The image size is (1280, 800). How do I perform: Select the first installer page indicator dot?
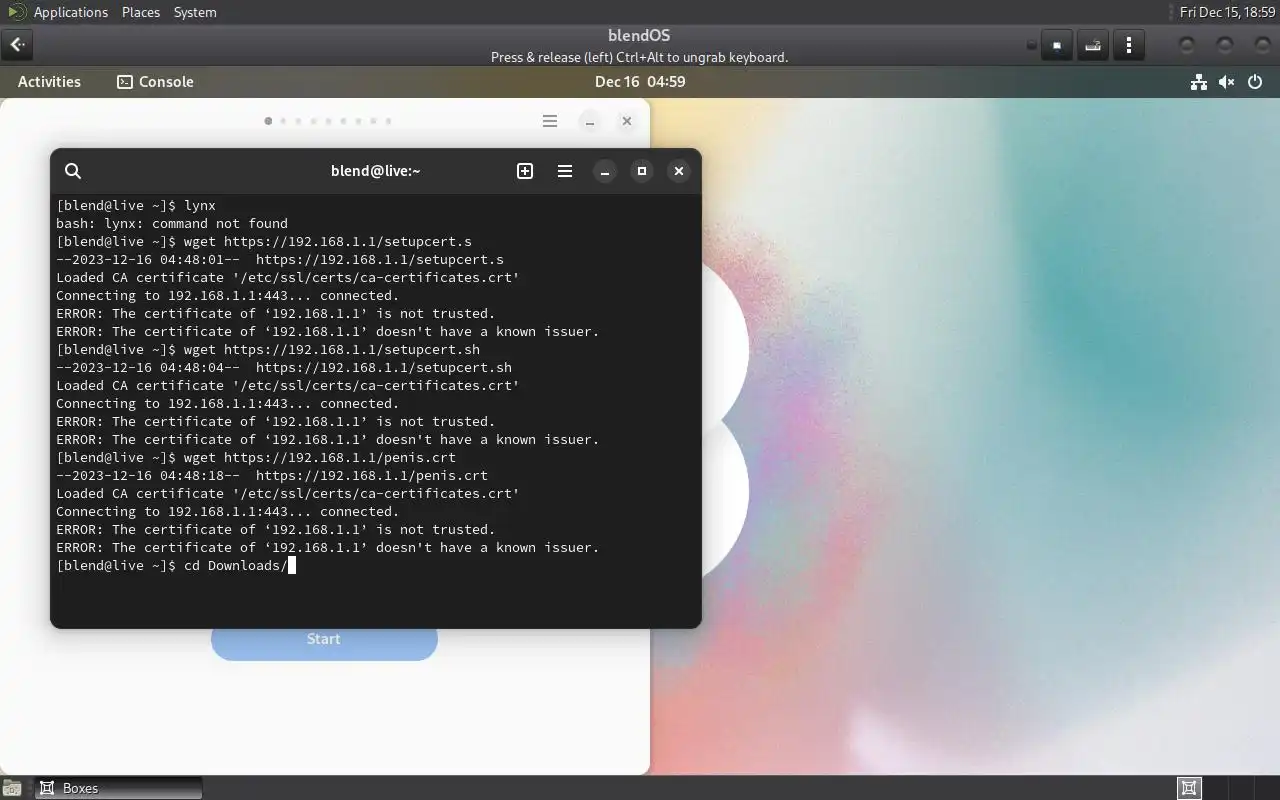pos(268,121)
